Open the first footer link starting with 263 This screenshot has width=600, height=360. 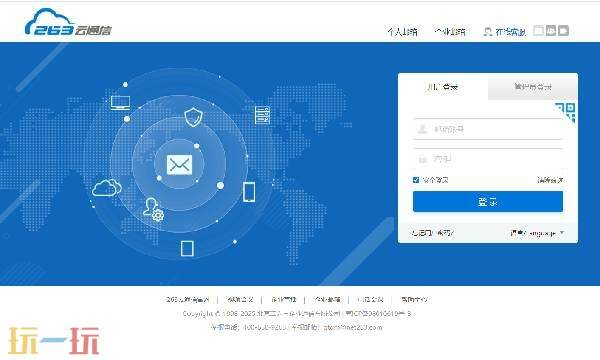pyautogui.click(x=188, y=299)
